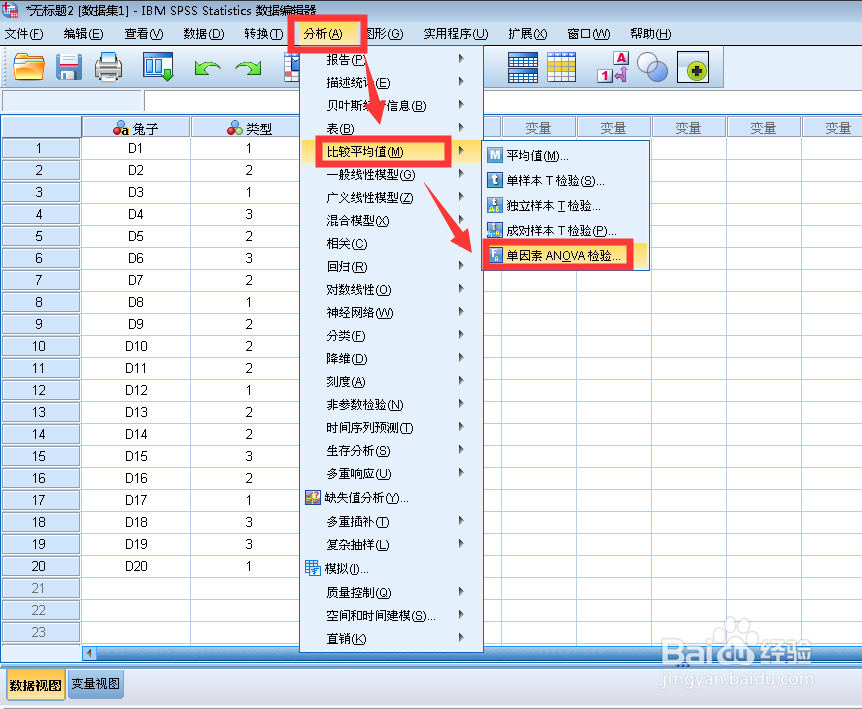Expand 复杂抽样(L) submenu

point(391,545)
